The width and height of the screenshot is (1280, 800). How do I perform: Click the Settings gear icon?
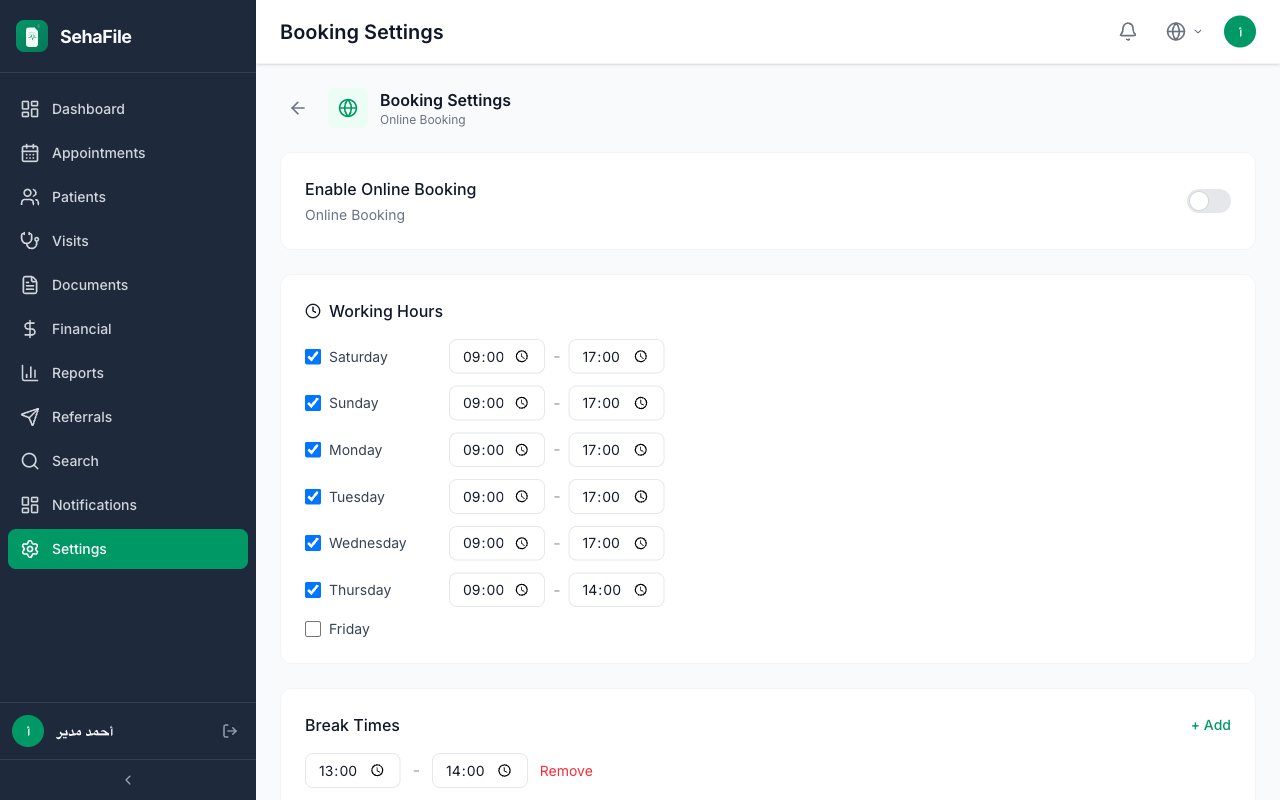point(30,549)
